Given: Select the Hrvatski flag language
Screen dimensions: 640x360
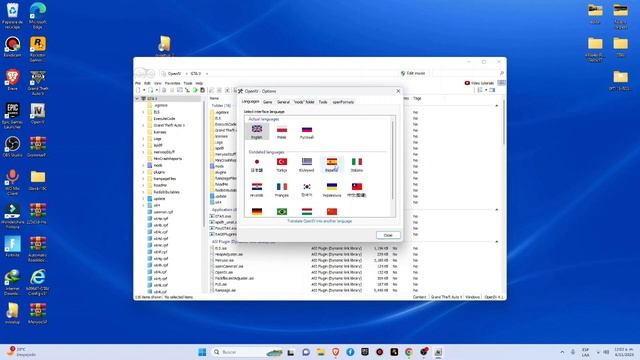Looking at the screenshot, I should (x=257, y=190).
